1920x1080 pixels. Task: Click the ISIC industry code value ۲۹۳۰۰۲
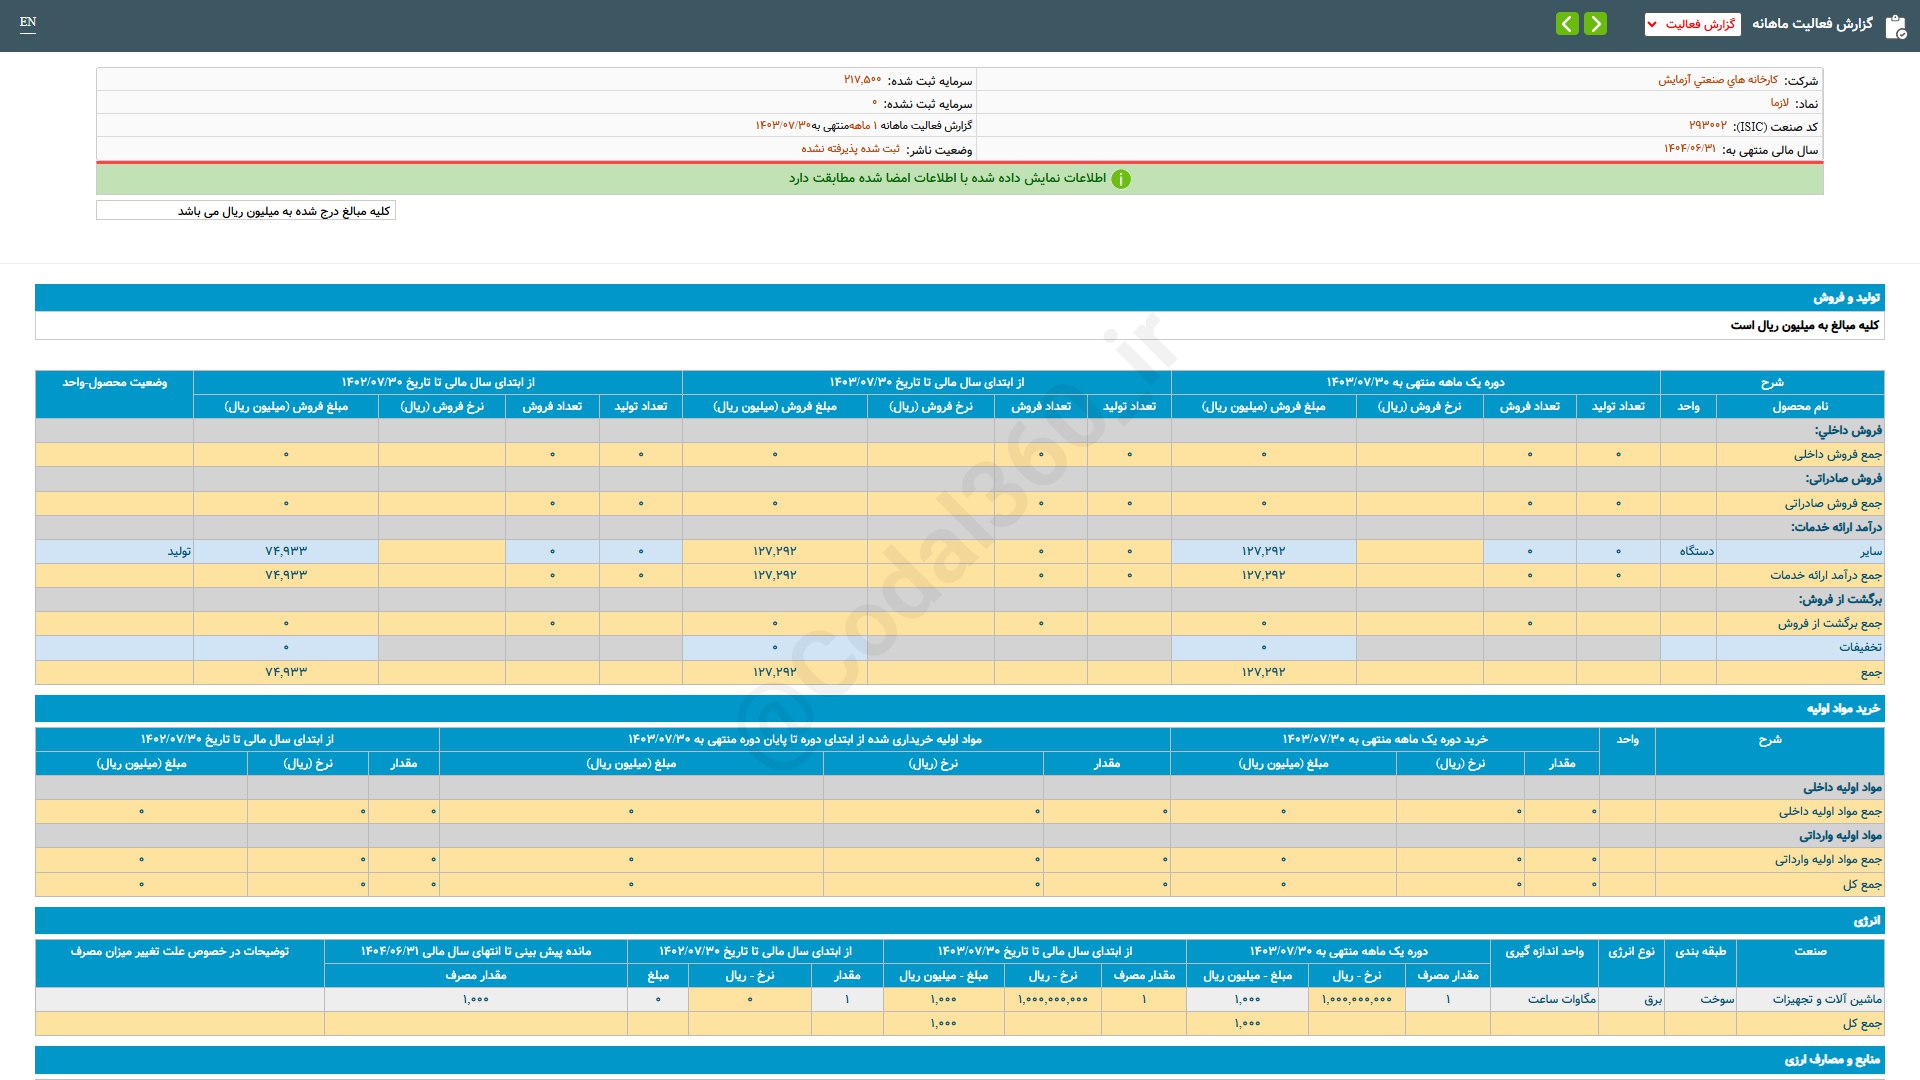[x=1707, y=126]
